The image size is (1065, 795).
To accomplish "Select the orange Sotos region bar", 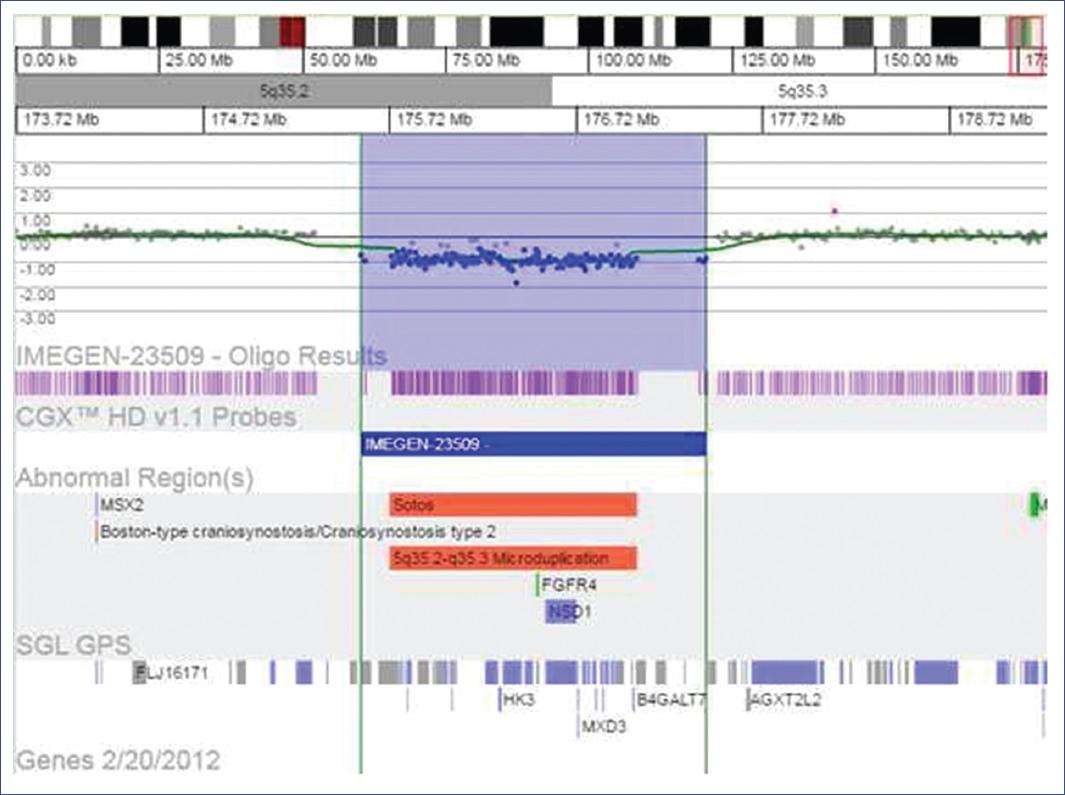I will click(x=512, y=505).
